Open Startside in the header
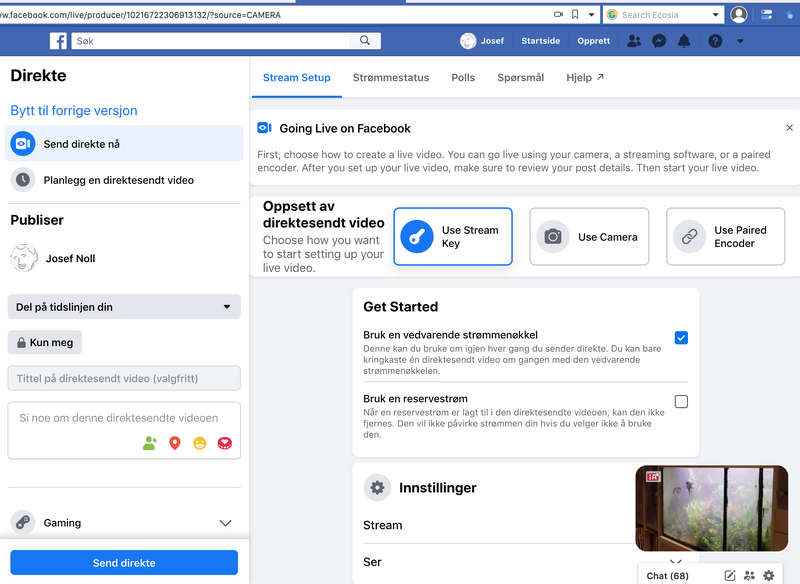Image resolution: width=800 pixels, height=584 pixels. [540, 41]
